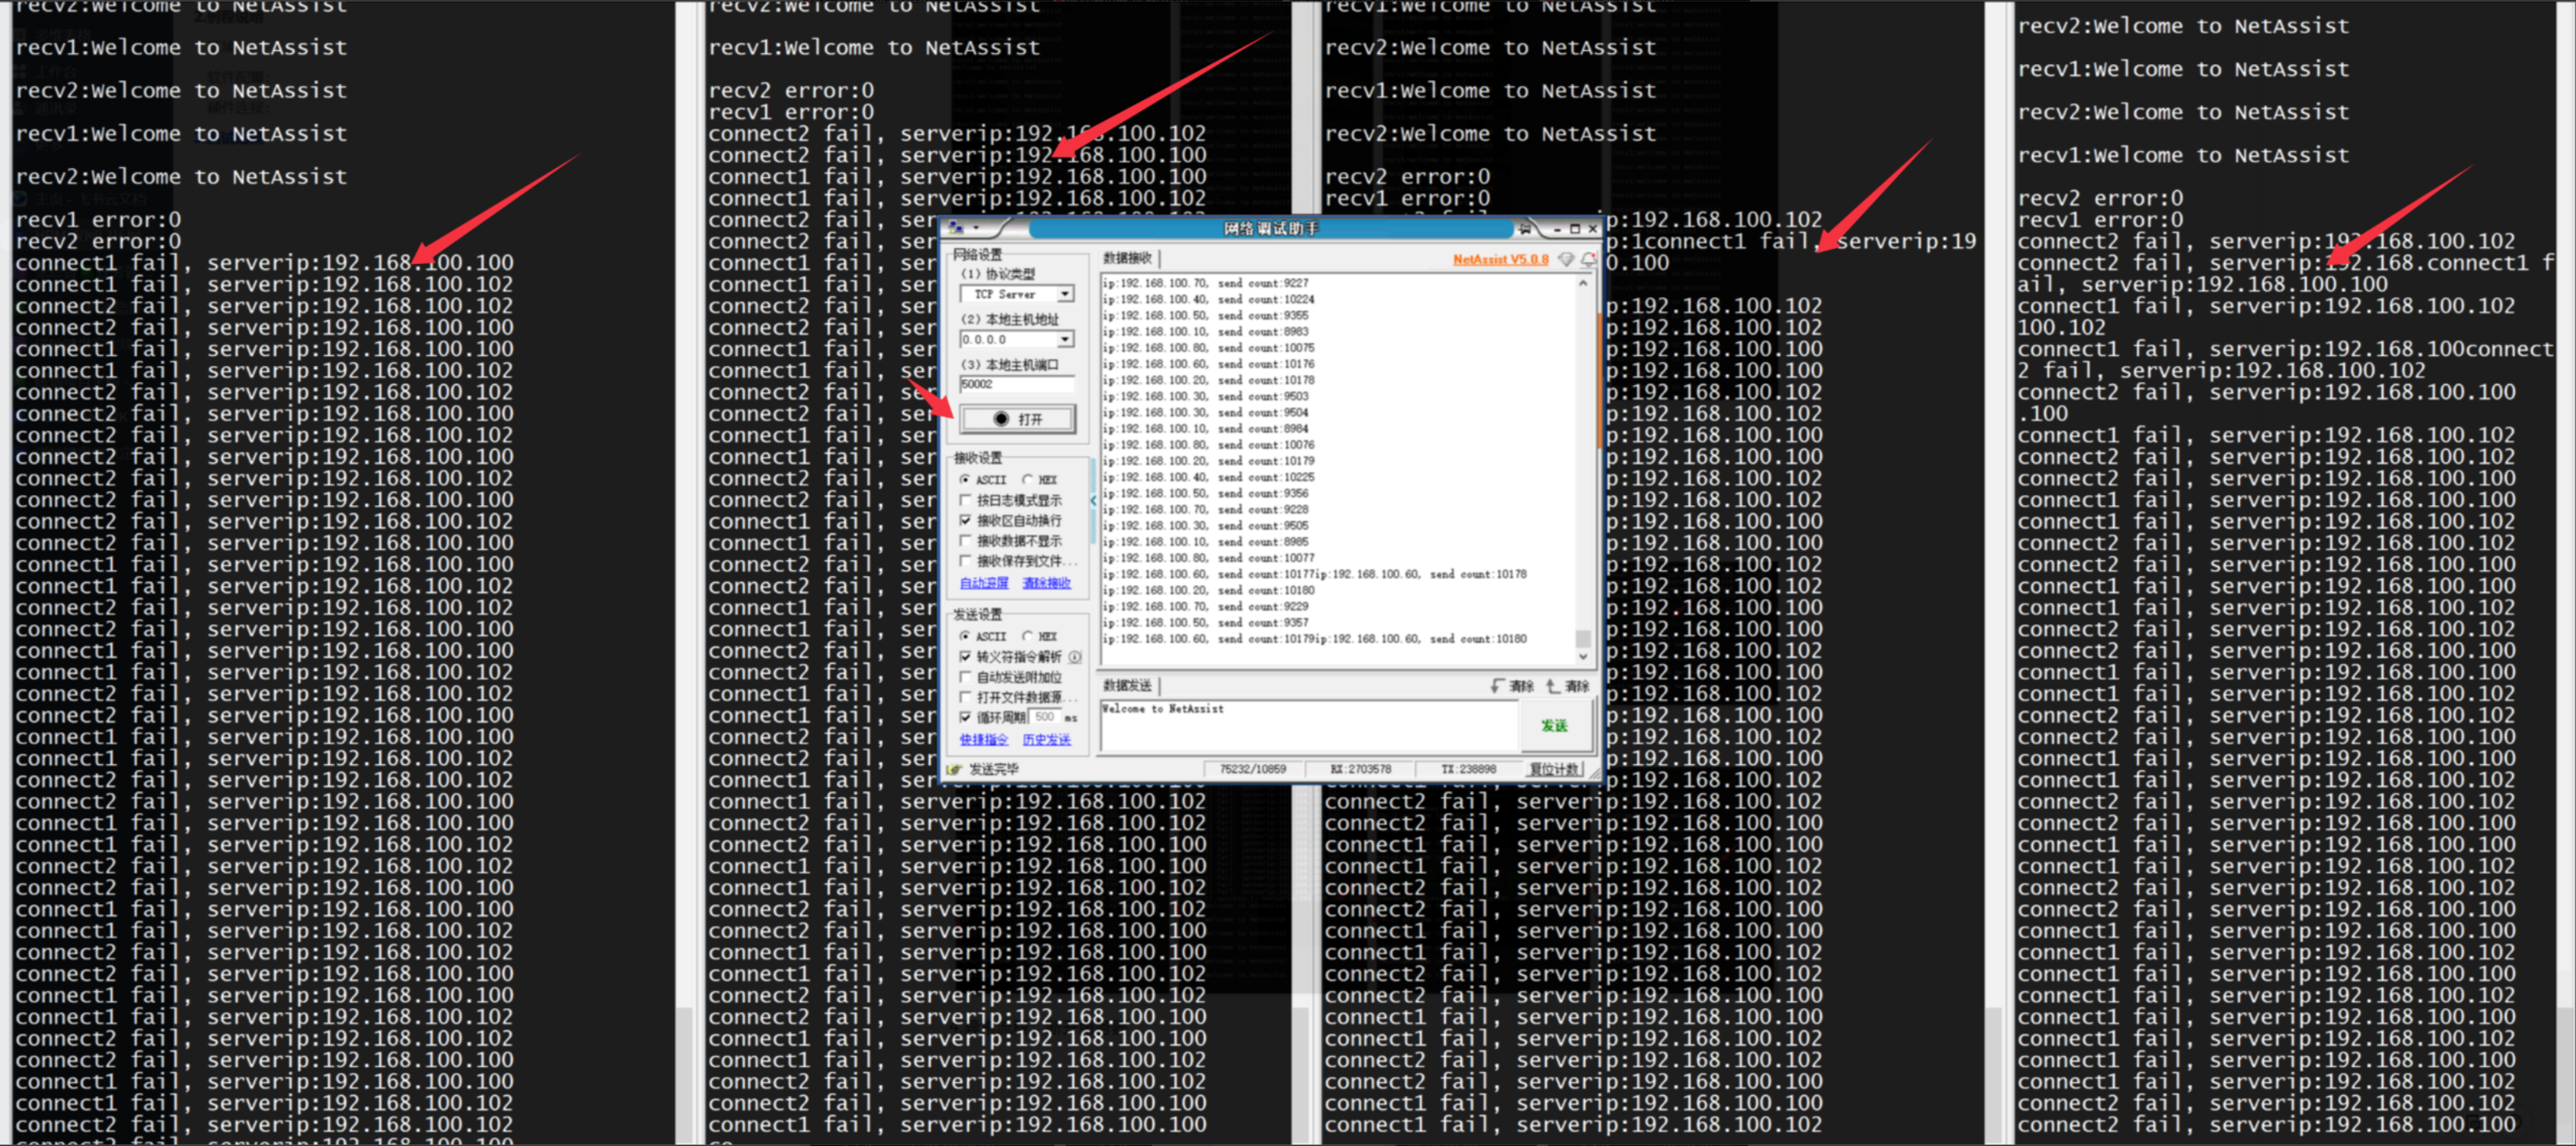This screenshot has height=1146, width=2576.
Task: Click the local port field showing 50002
Action: 1016,384
